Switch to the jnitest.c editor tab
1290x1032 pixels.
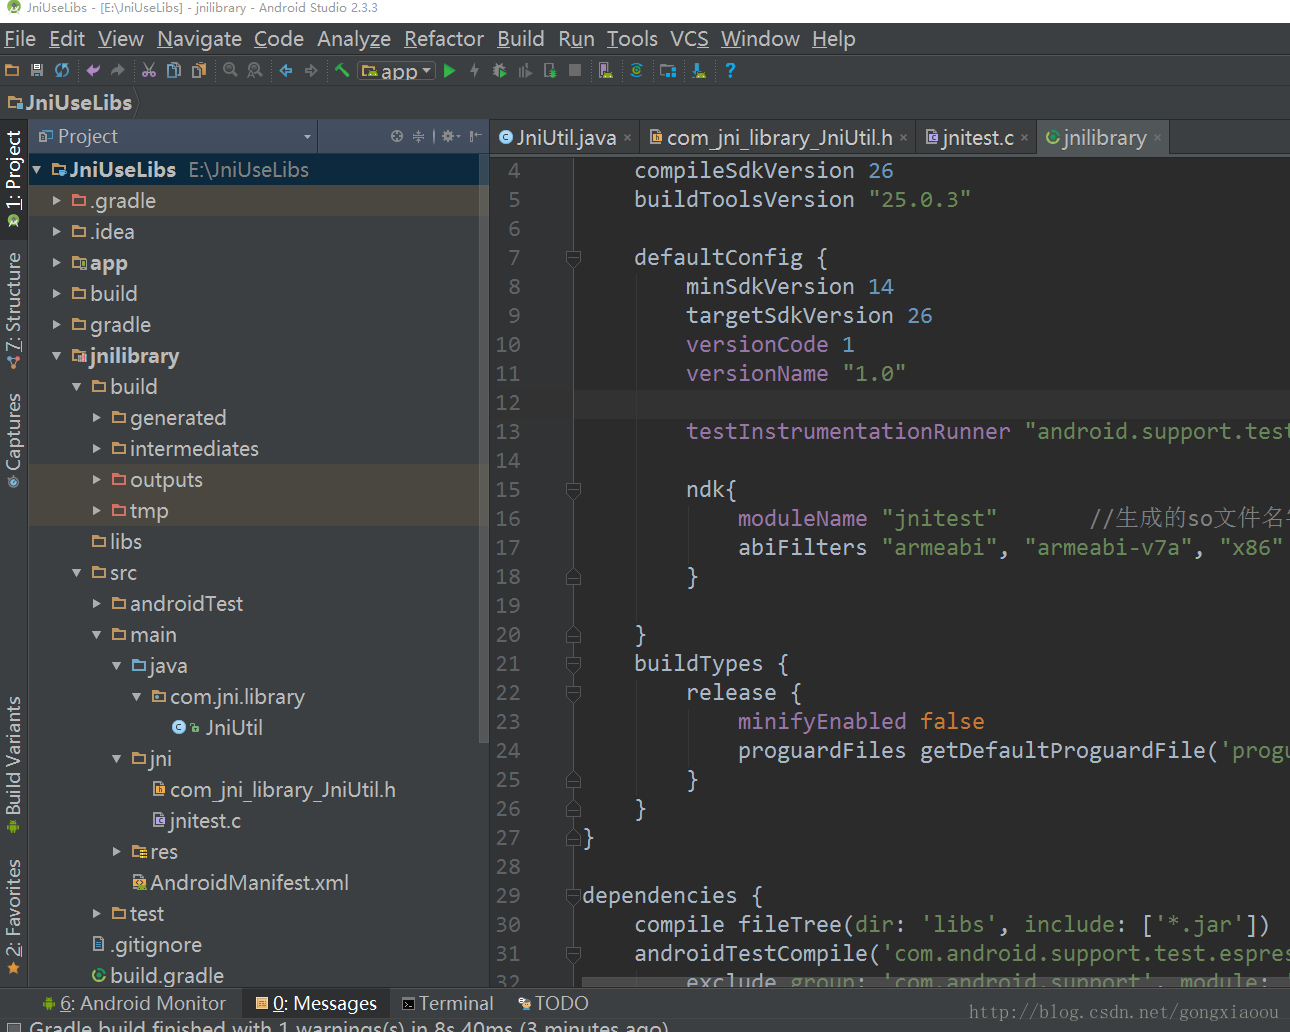pyautogui.click(x=977, y=138)
